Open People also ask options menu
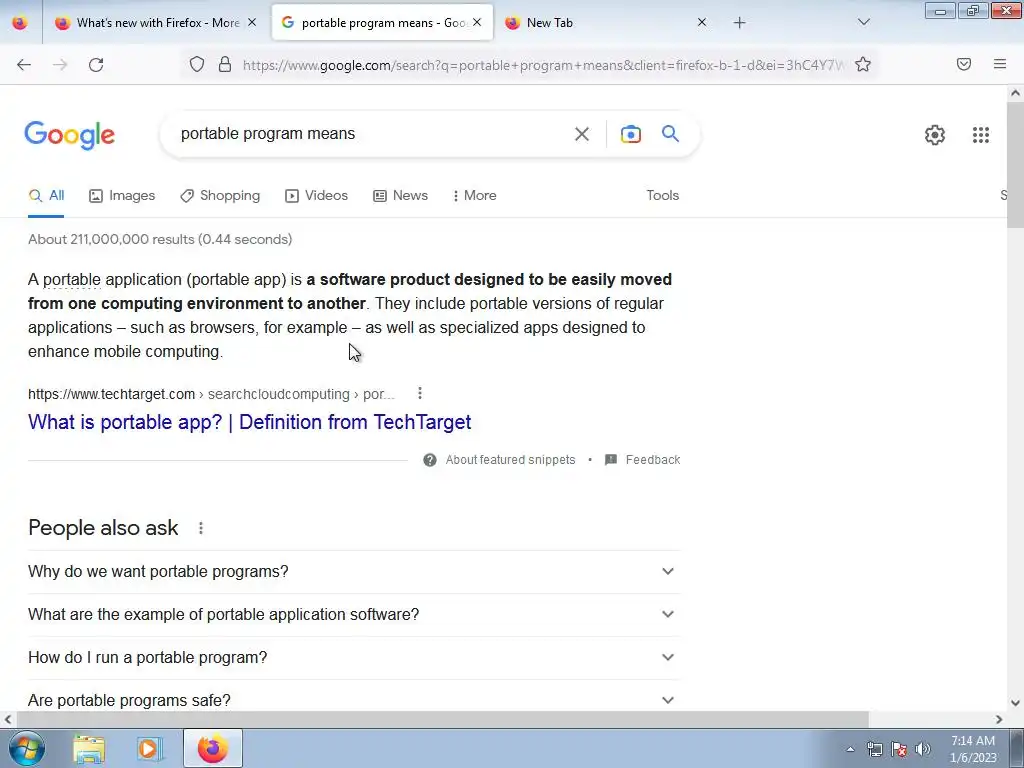Screen dimensions: 1024x768 click(x=200, y=528)
